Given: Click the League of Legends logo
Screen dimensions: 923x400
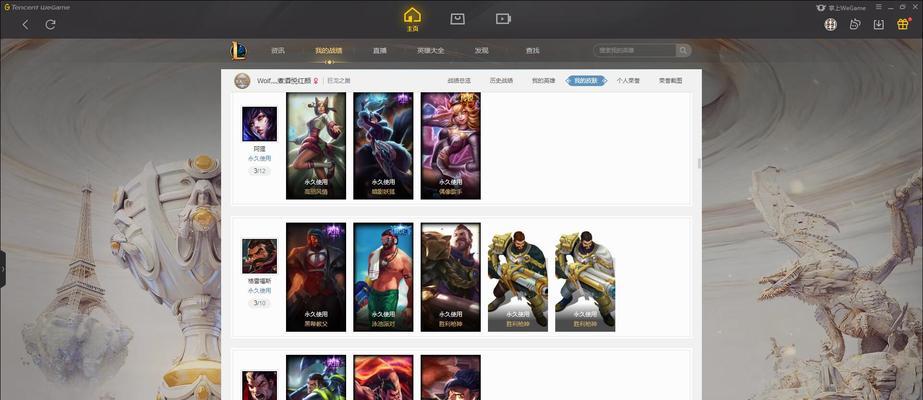Looking at the screenshot, I should (x=238, y=51).
